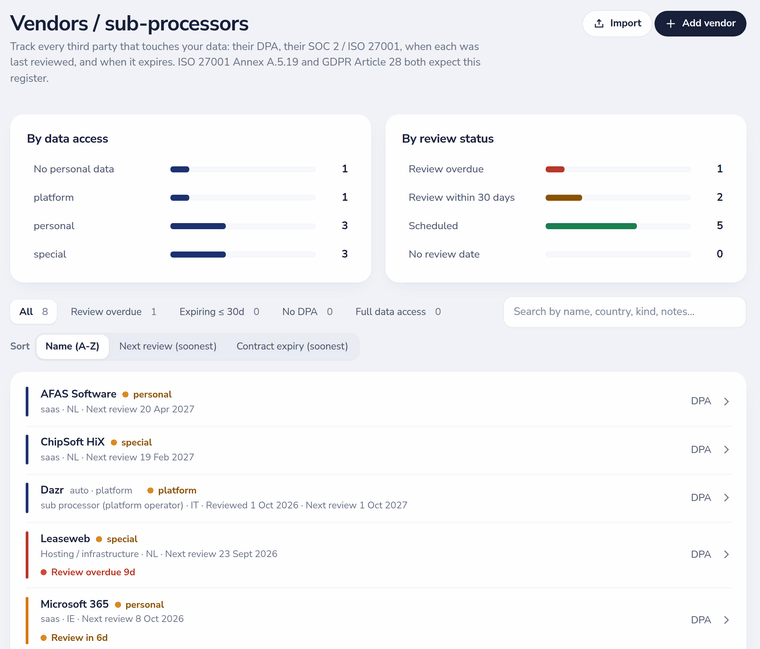760x649 pixels.
Task: Click the 'personal' data access label in chart
Action: [54, 226]
